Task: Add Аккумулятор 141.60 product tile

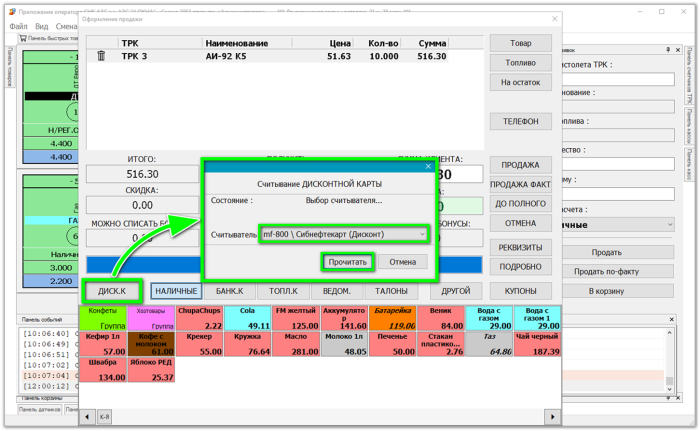Action: tap(344, 318)
